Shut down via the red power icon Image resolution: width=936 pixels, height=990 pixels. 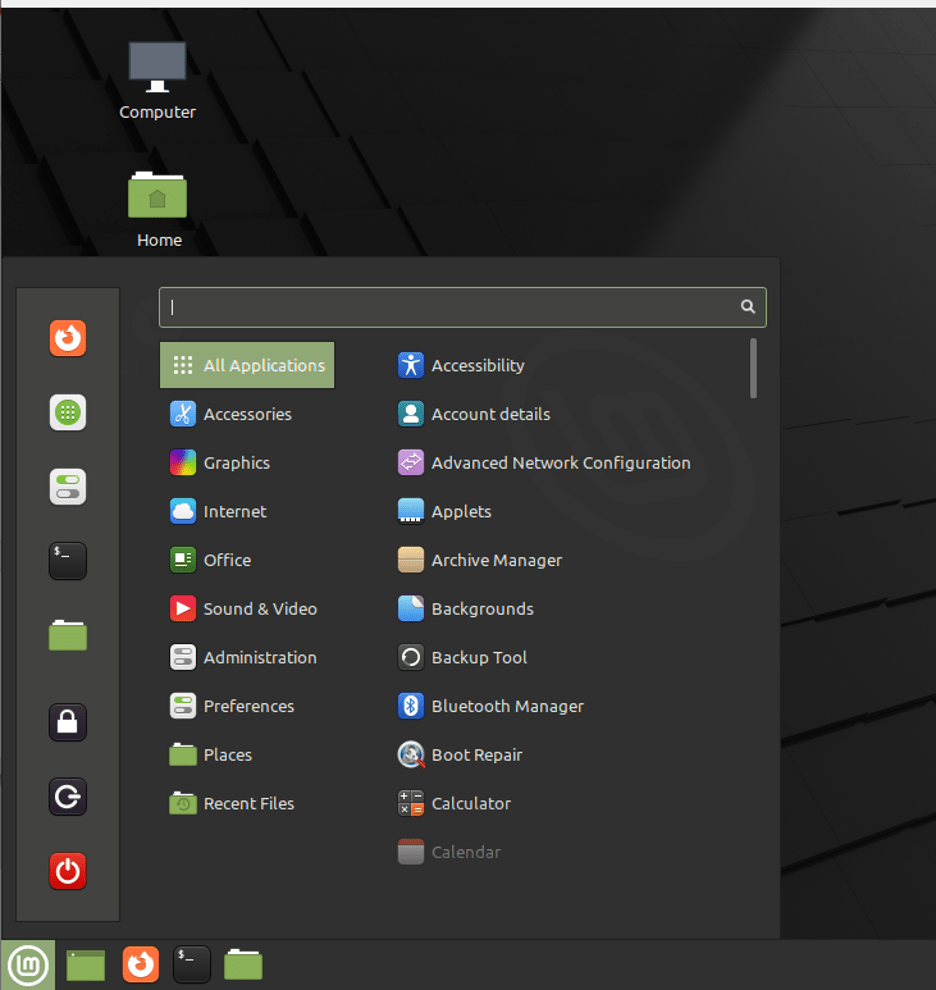coord(67,871)
